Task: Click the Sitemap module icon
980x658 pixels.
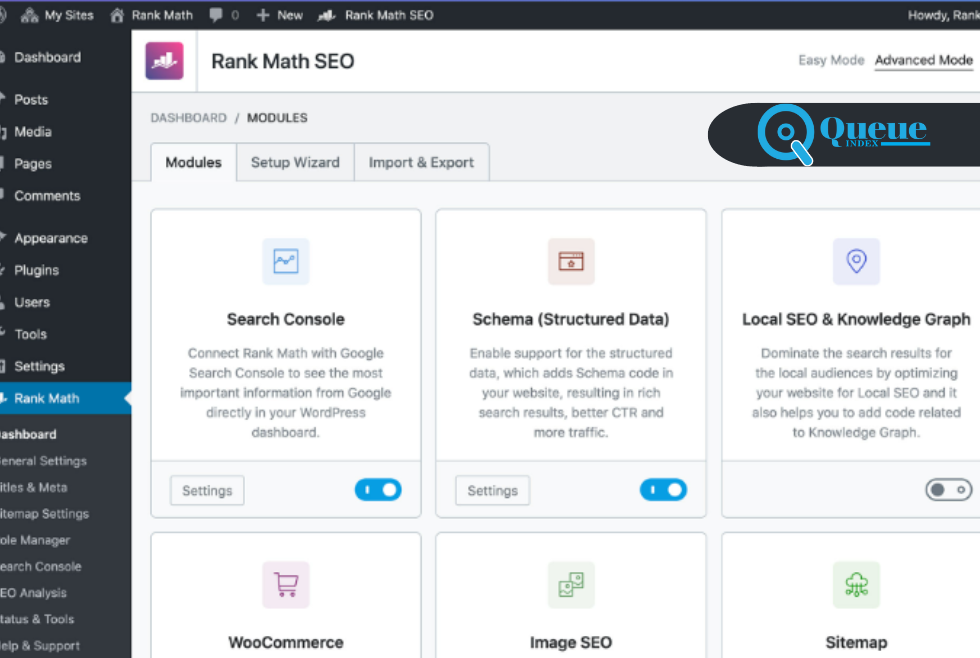Action: [x=856, y=584]
